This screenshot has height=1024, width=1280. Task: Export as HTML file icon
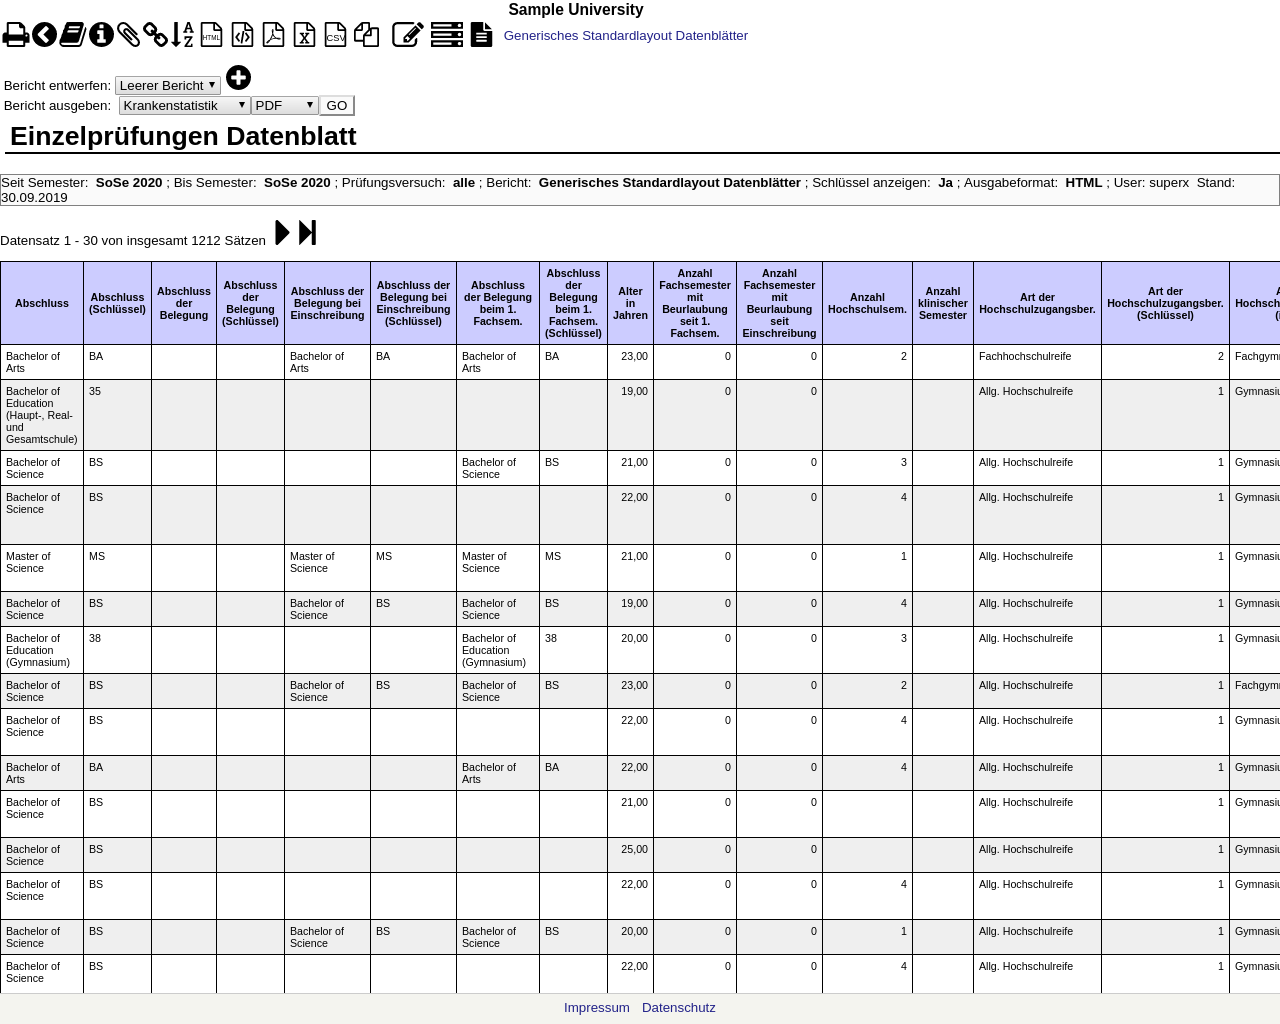click(211, 35)
